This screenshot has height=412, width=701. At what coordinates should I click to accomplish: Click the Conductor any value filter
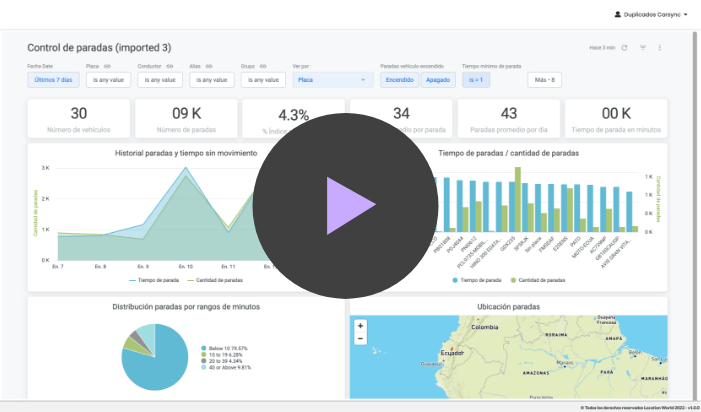[159, 79]
